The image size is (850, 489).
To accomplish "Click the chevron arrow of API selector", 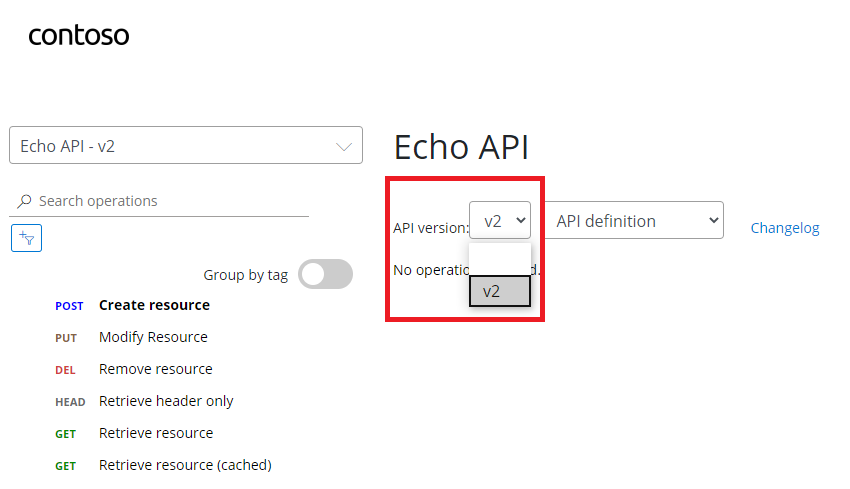I will [344, 146].
